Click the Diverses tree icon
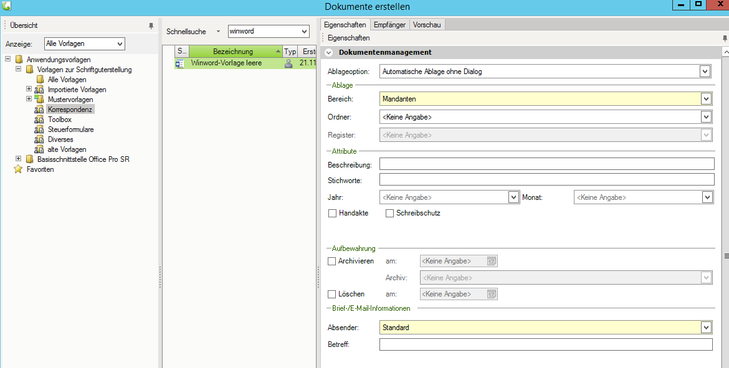 (39, 139)
